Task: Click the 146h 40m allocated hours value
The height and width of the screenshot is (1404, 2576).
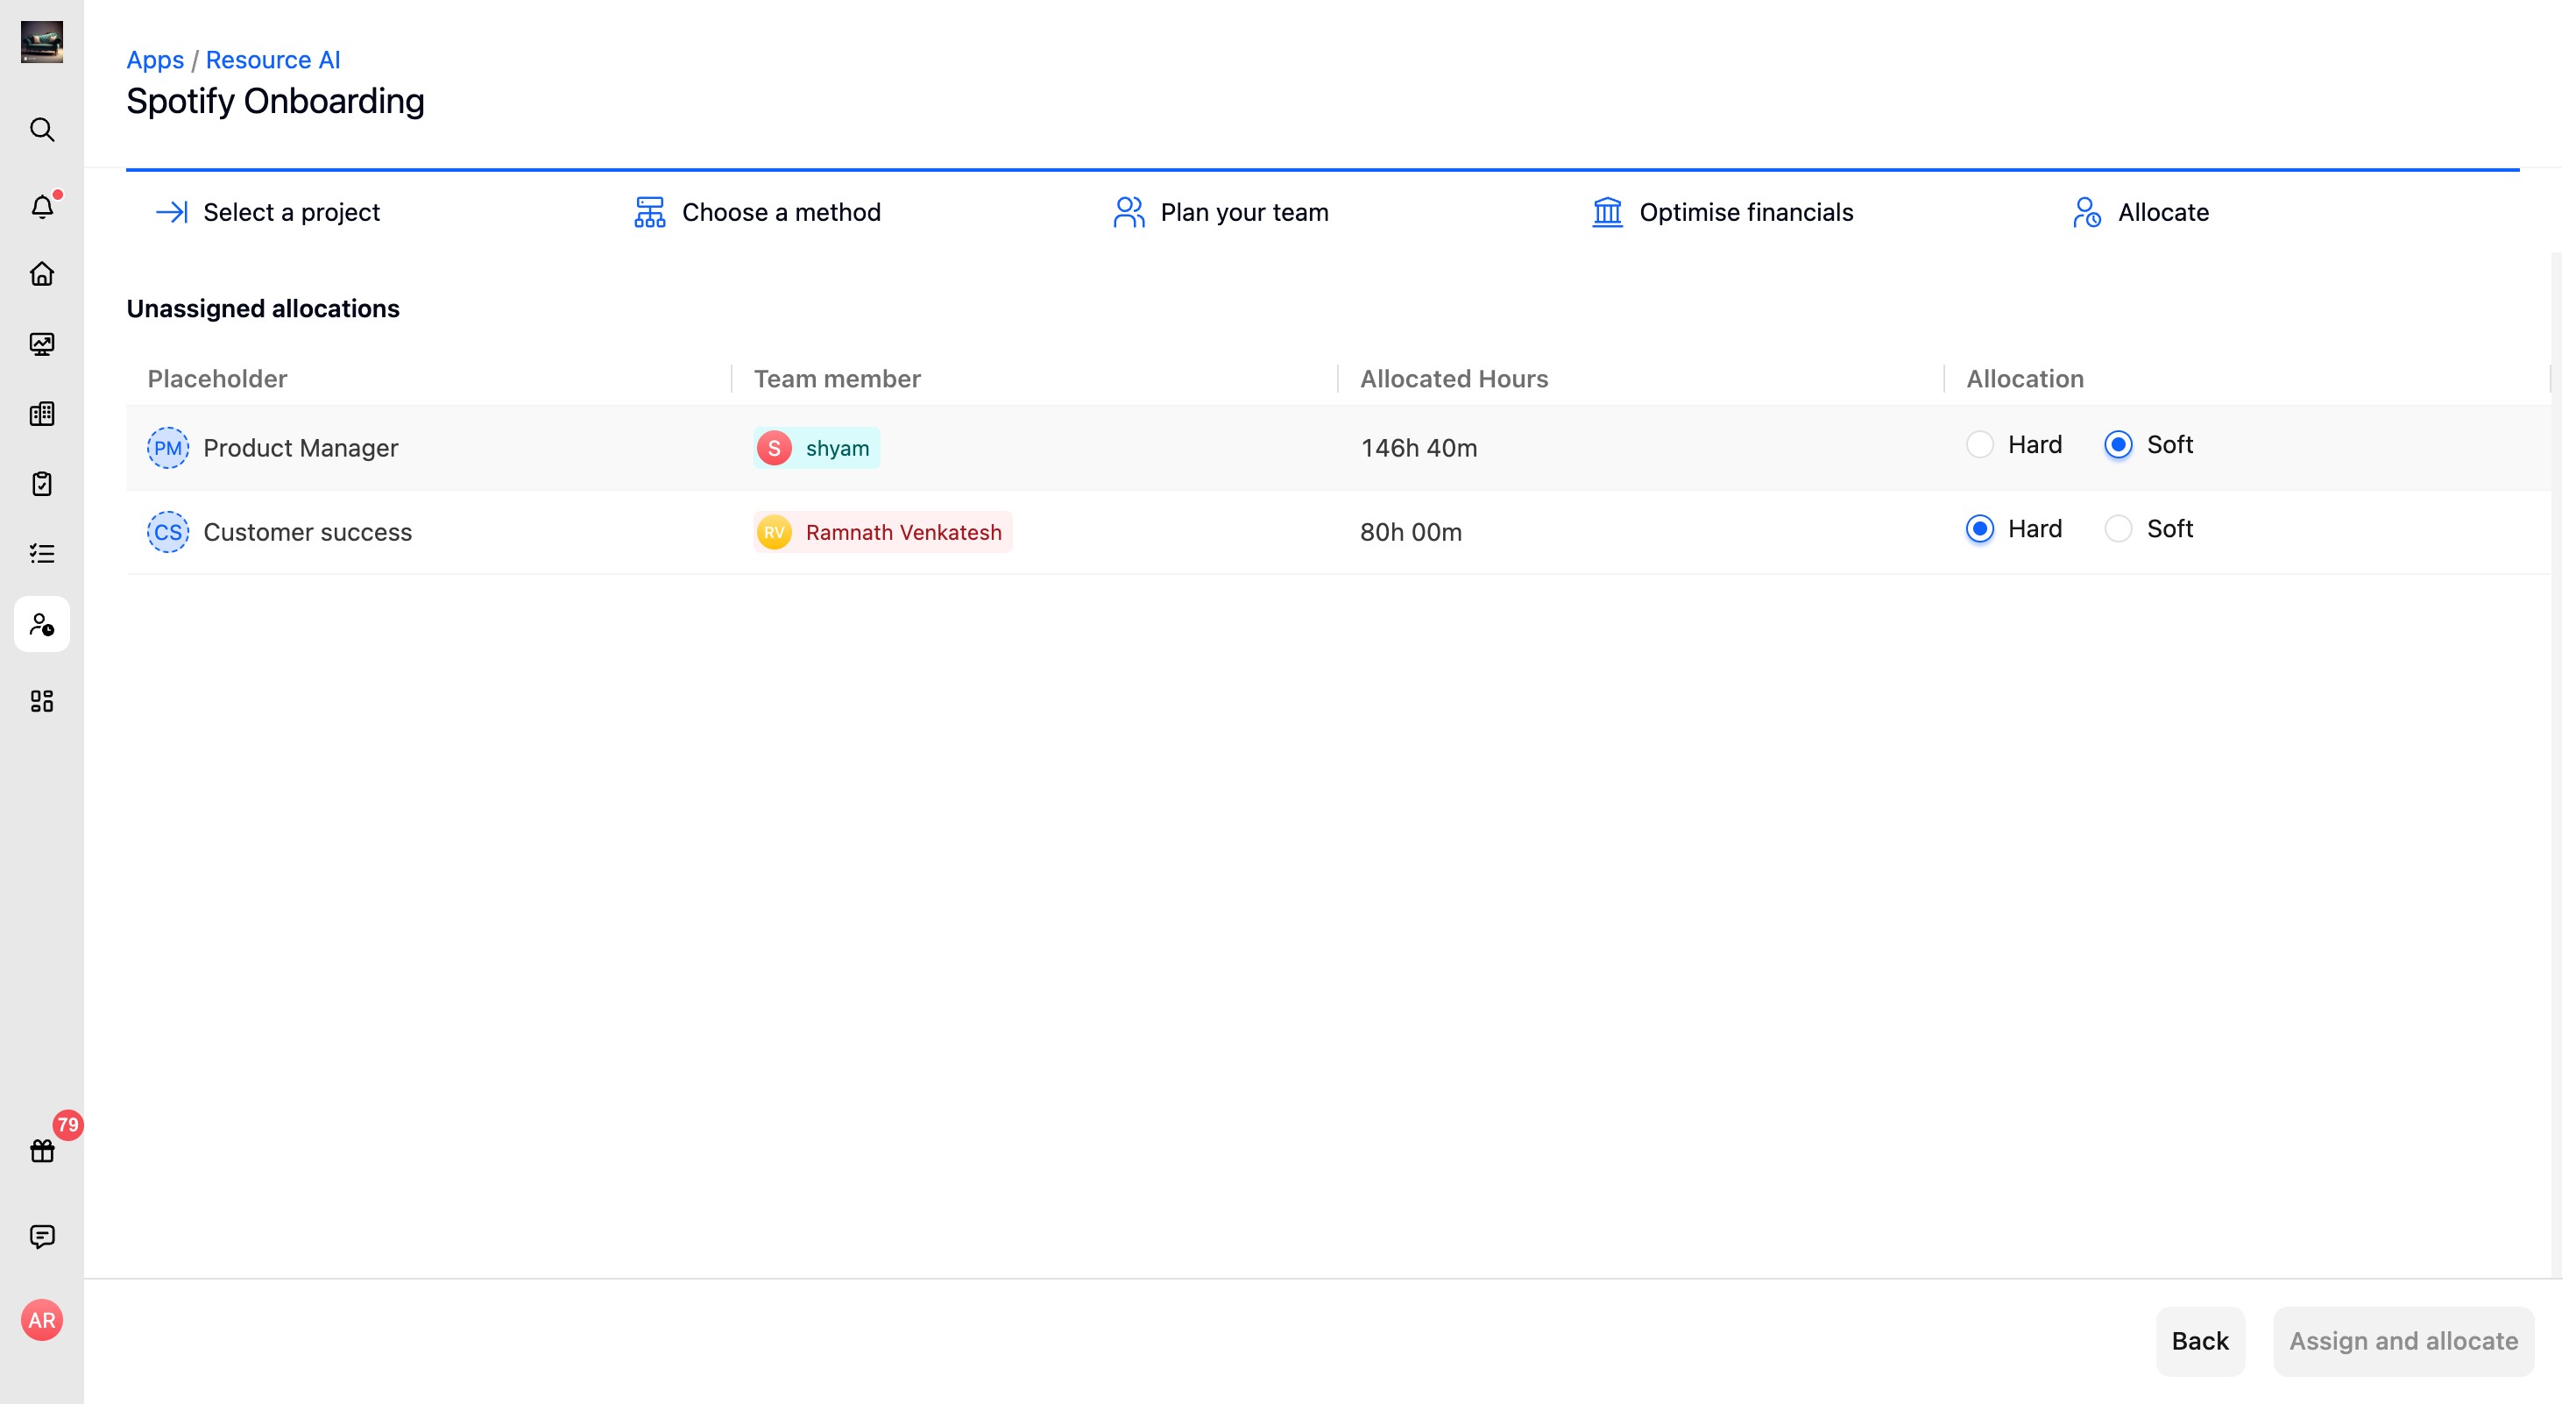Action: click(x=1419, y=448)
